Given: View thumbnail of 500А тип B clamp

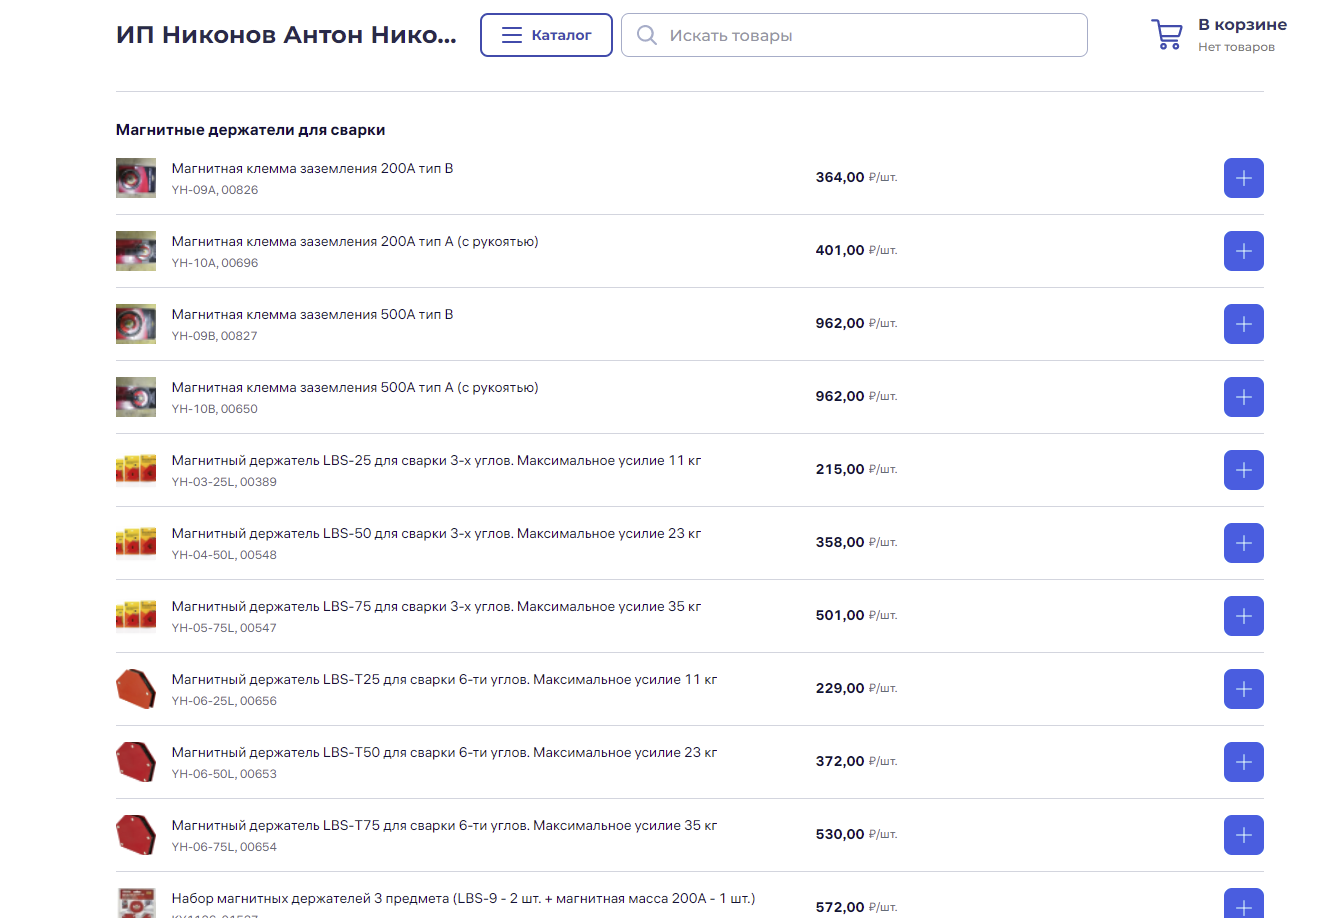Looking at the screenshot, I should pyautogui.click(x=136, y=324).
